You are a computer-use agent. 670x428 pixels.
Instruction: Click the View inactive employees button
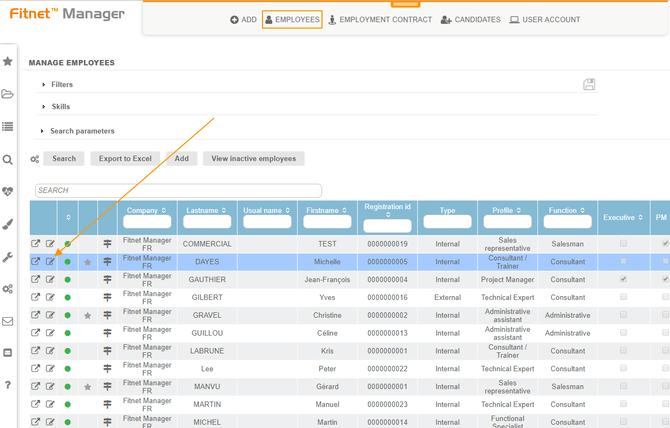[x=253, y=158]
